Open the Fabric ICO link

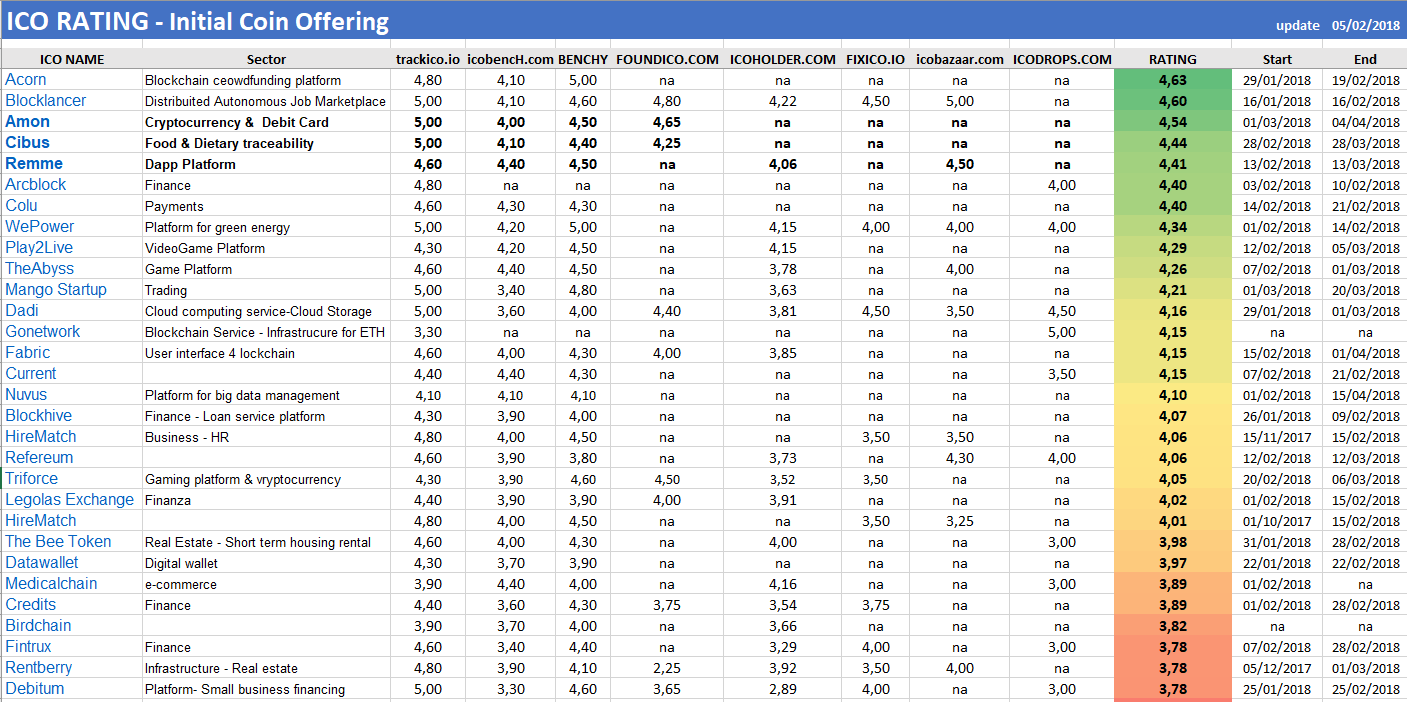point(28,353)
